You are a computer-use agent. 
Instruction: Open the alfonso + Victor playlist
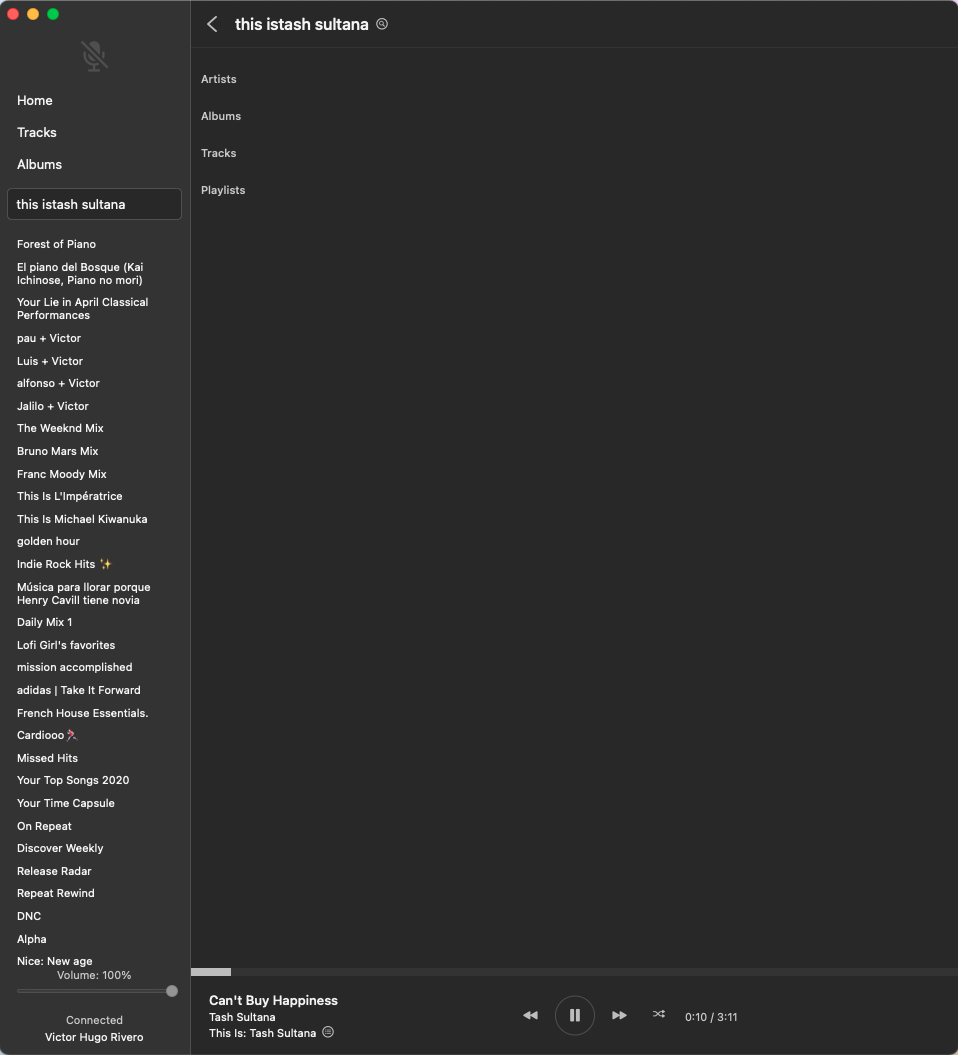click(x=59, y=384)
